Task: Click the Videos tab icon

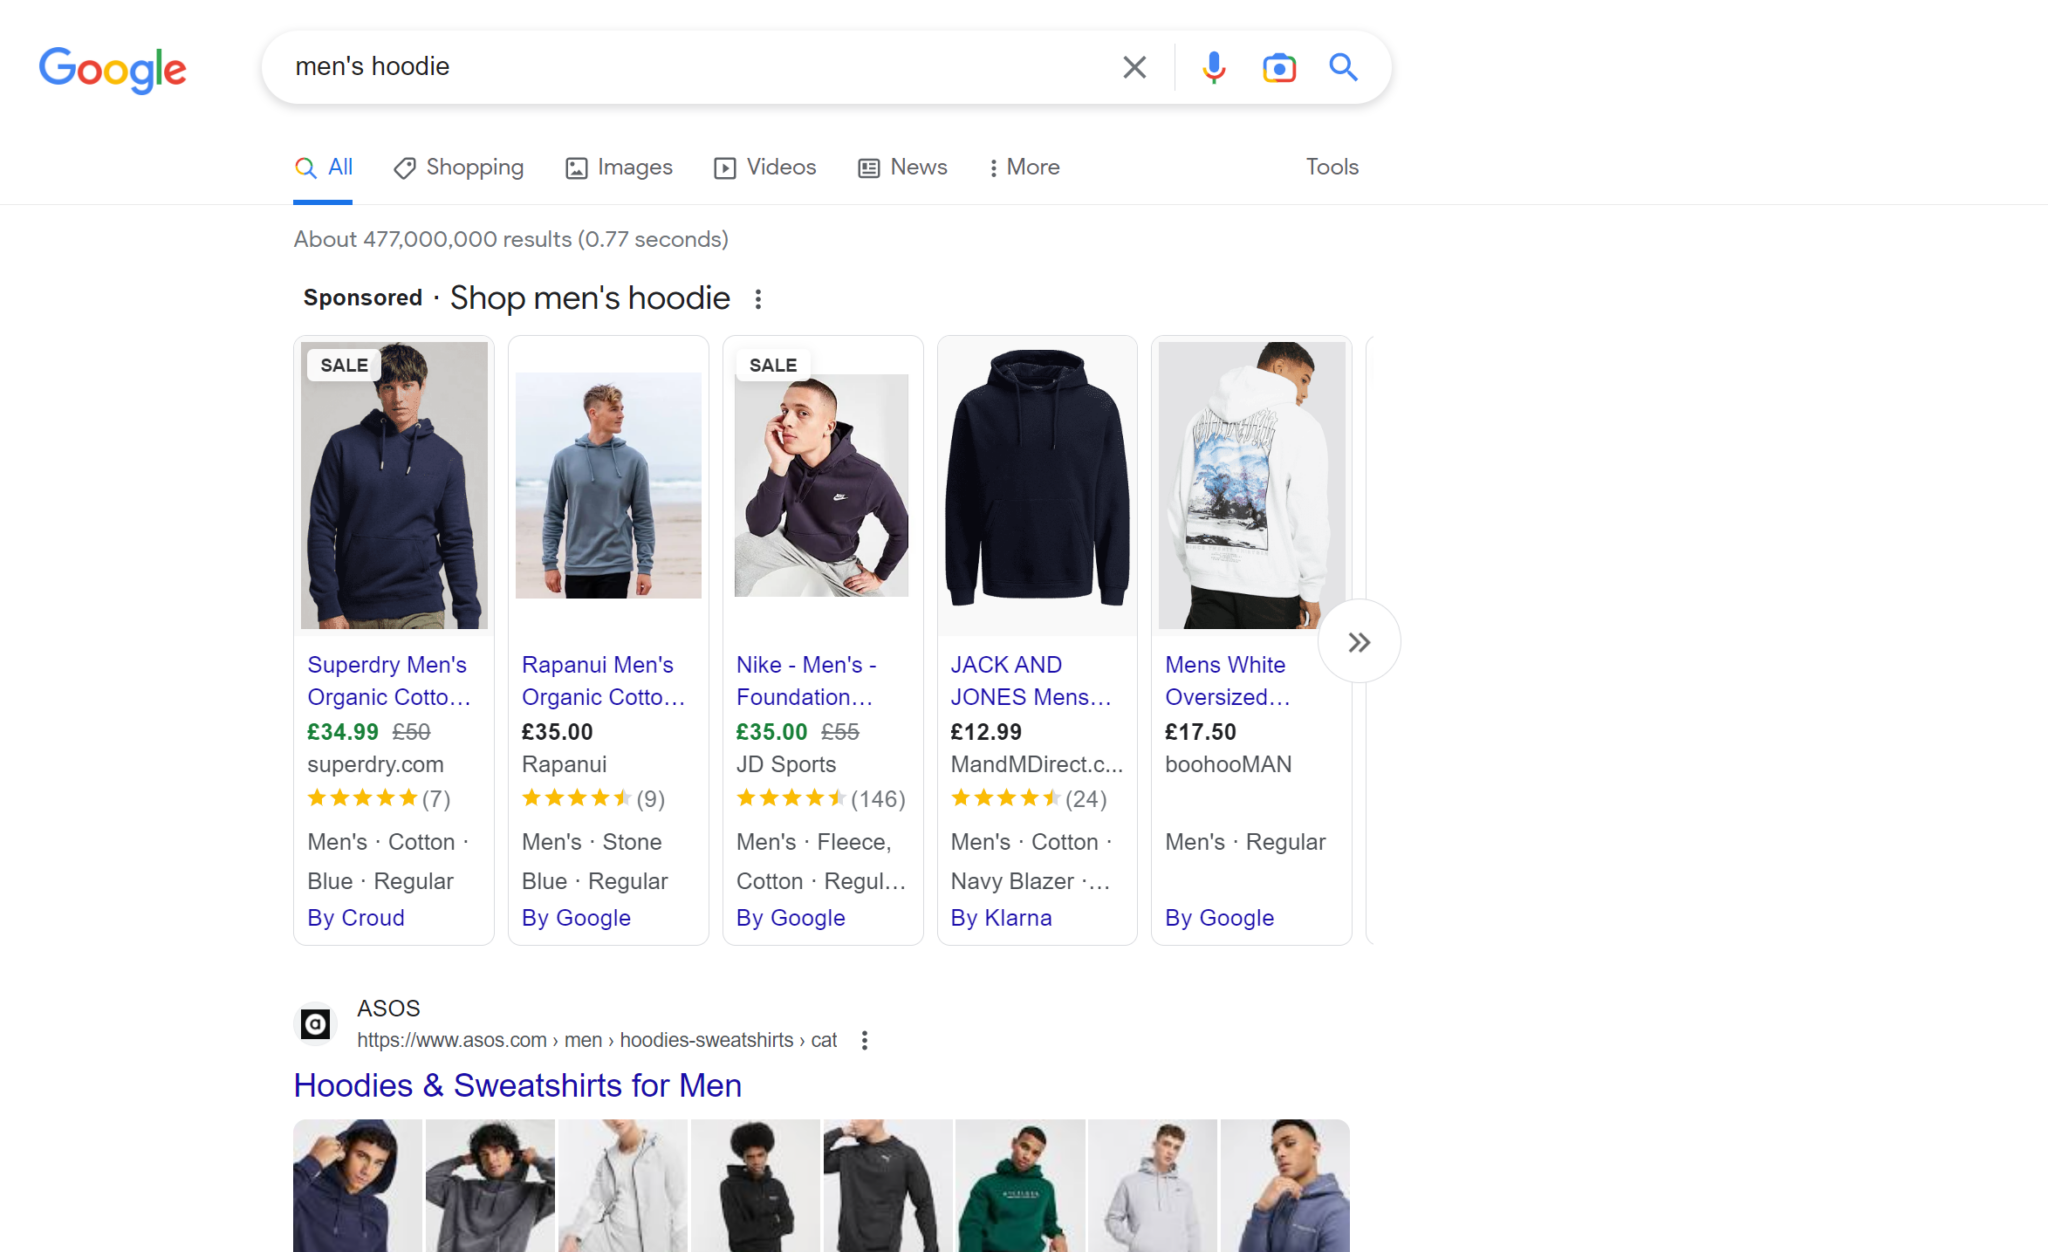Action: tap(724, 167)
